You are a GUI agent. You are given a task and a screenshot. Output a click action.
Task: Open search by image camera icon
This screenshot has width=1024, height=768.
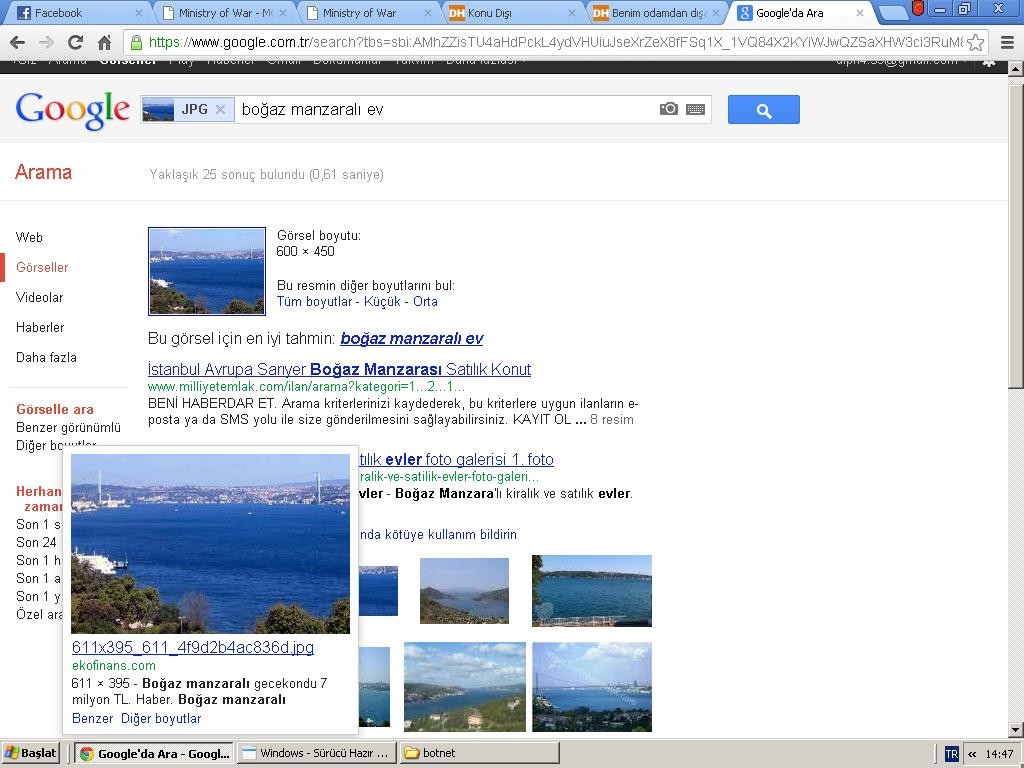(669, 109)
